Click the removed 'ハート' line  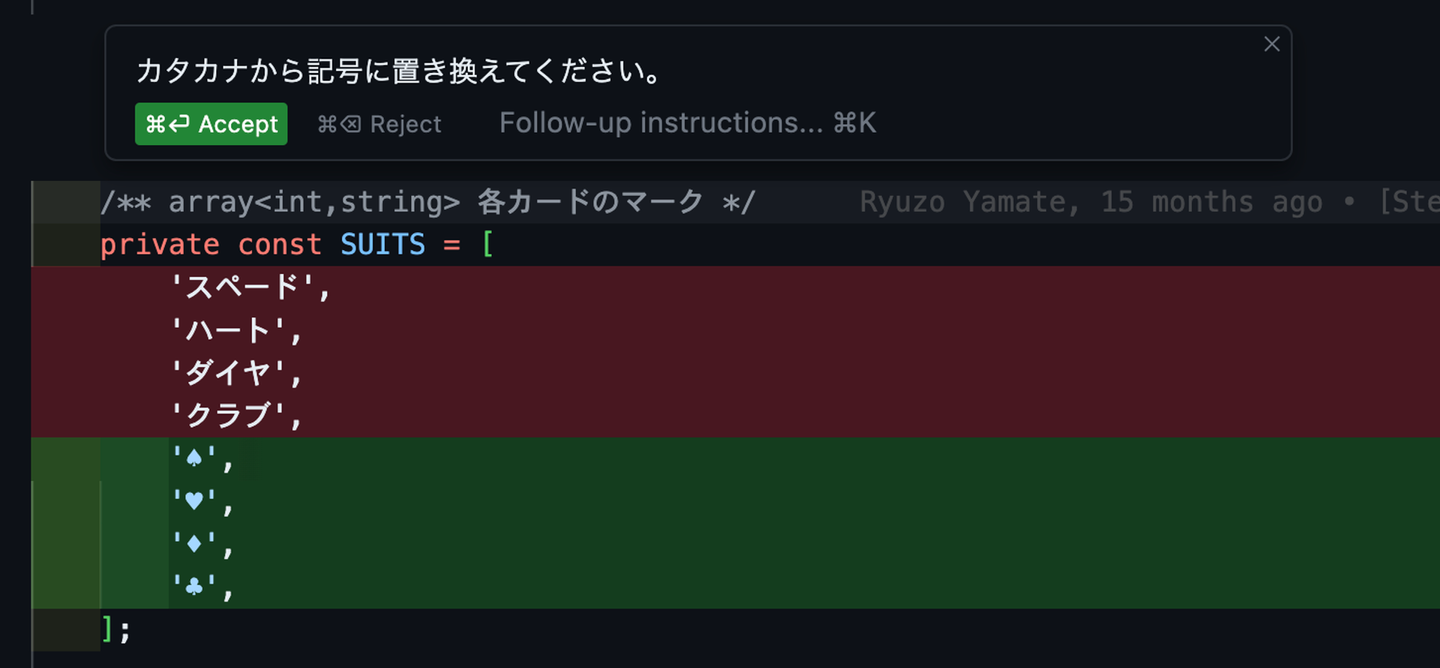coord(235,331)
